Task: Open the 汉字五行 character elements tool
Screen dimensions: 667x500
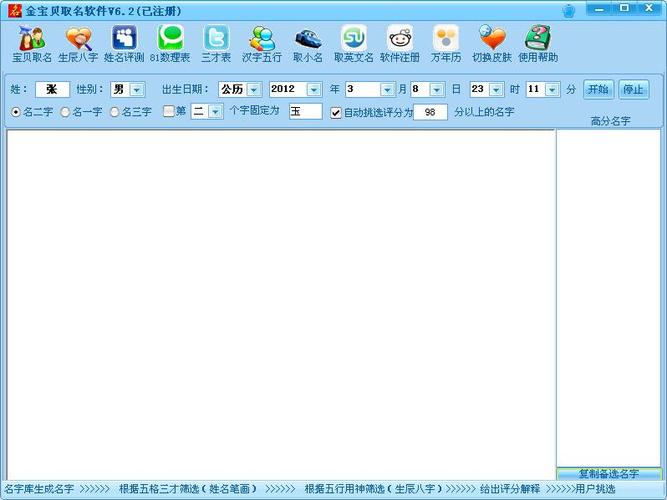Action: click(262, 43)
